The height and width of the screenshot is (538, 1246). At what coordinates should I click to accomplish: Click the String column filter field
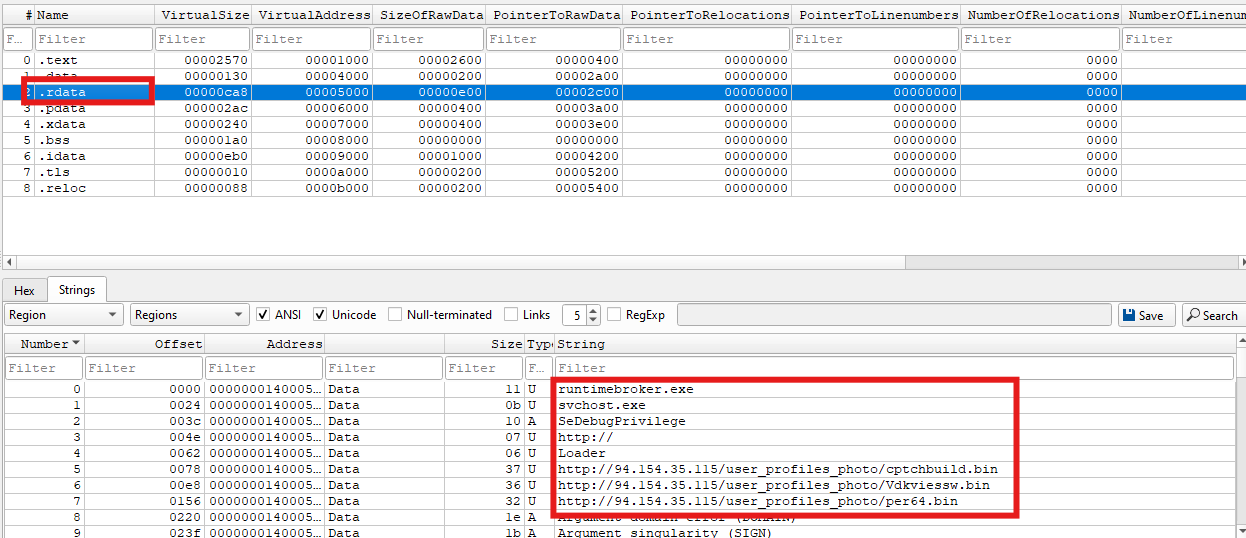[x=893, y=368]
